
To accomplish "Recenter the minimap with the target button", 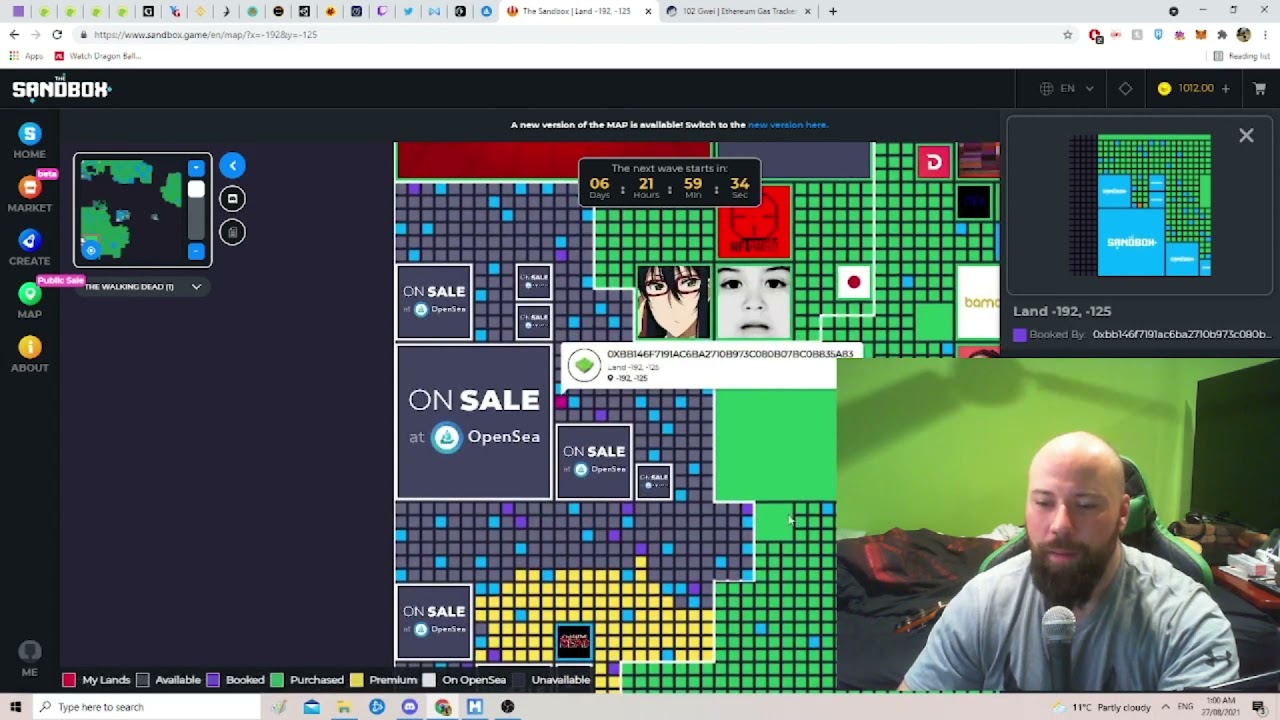I will (91, 250).
